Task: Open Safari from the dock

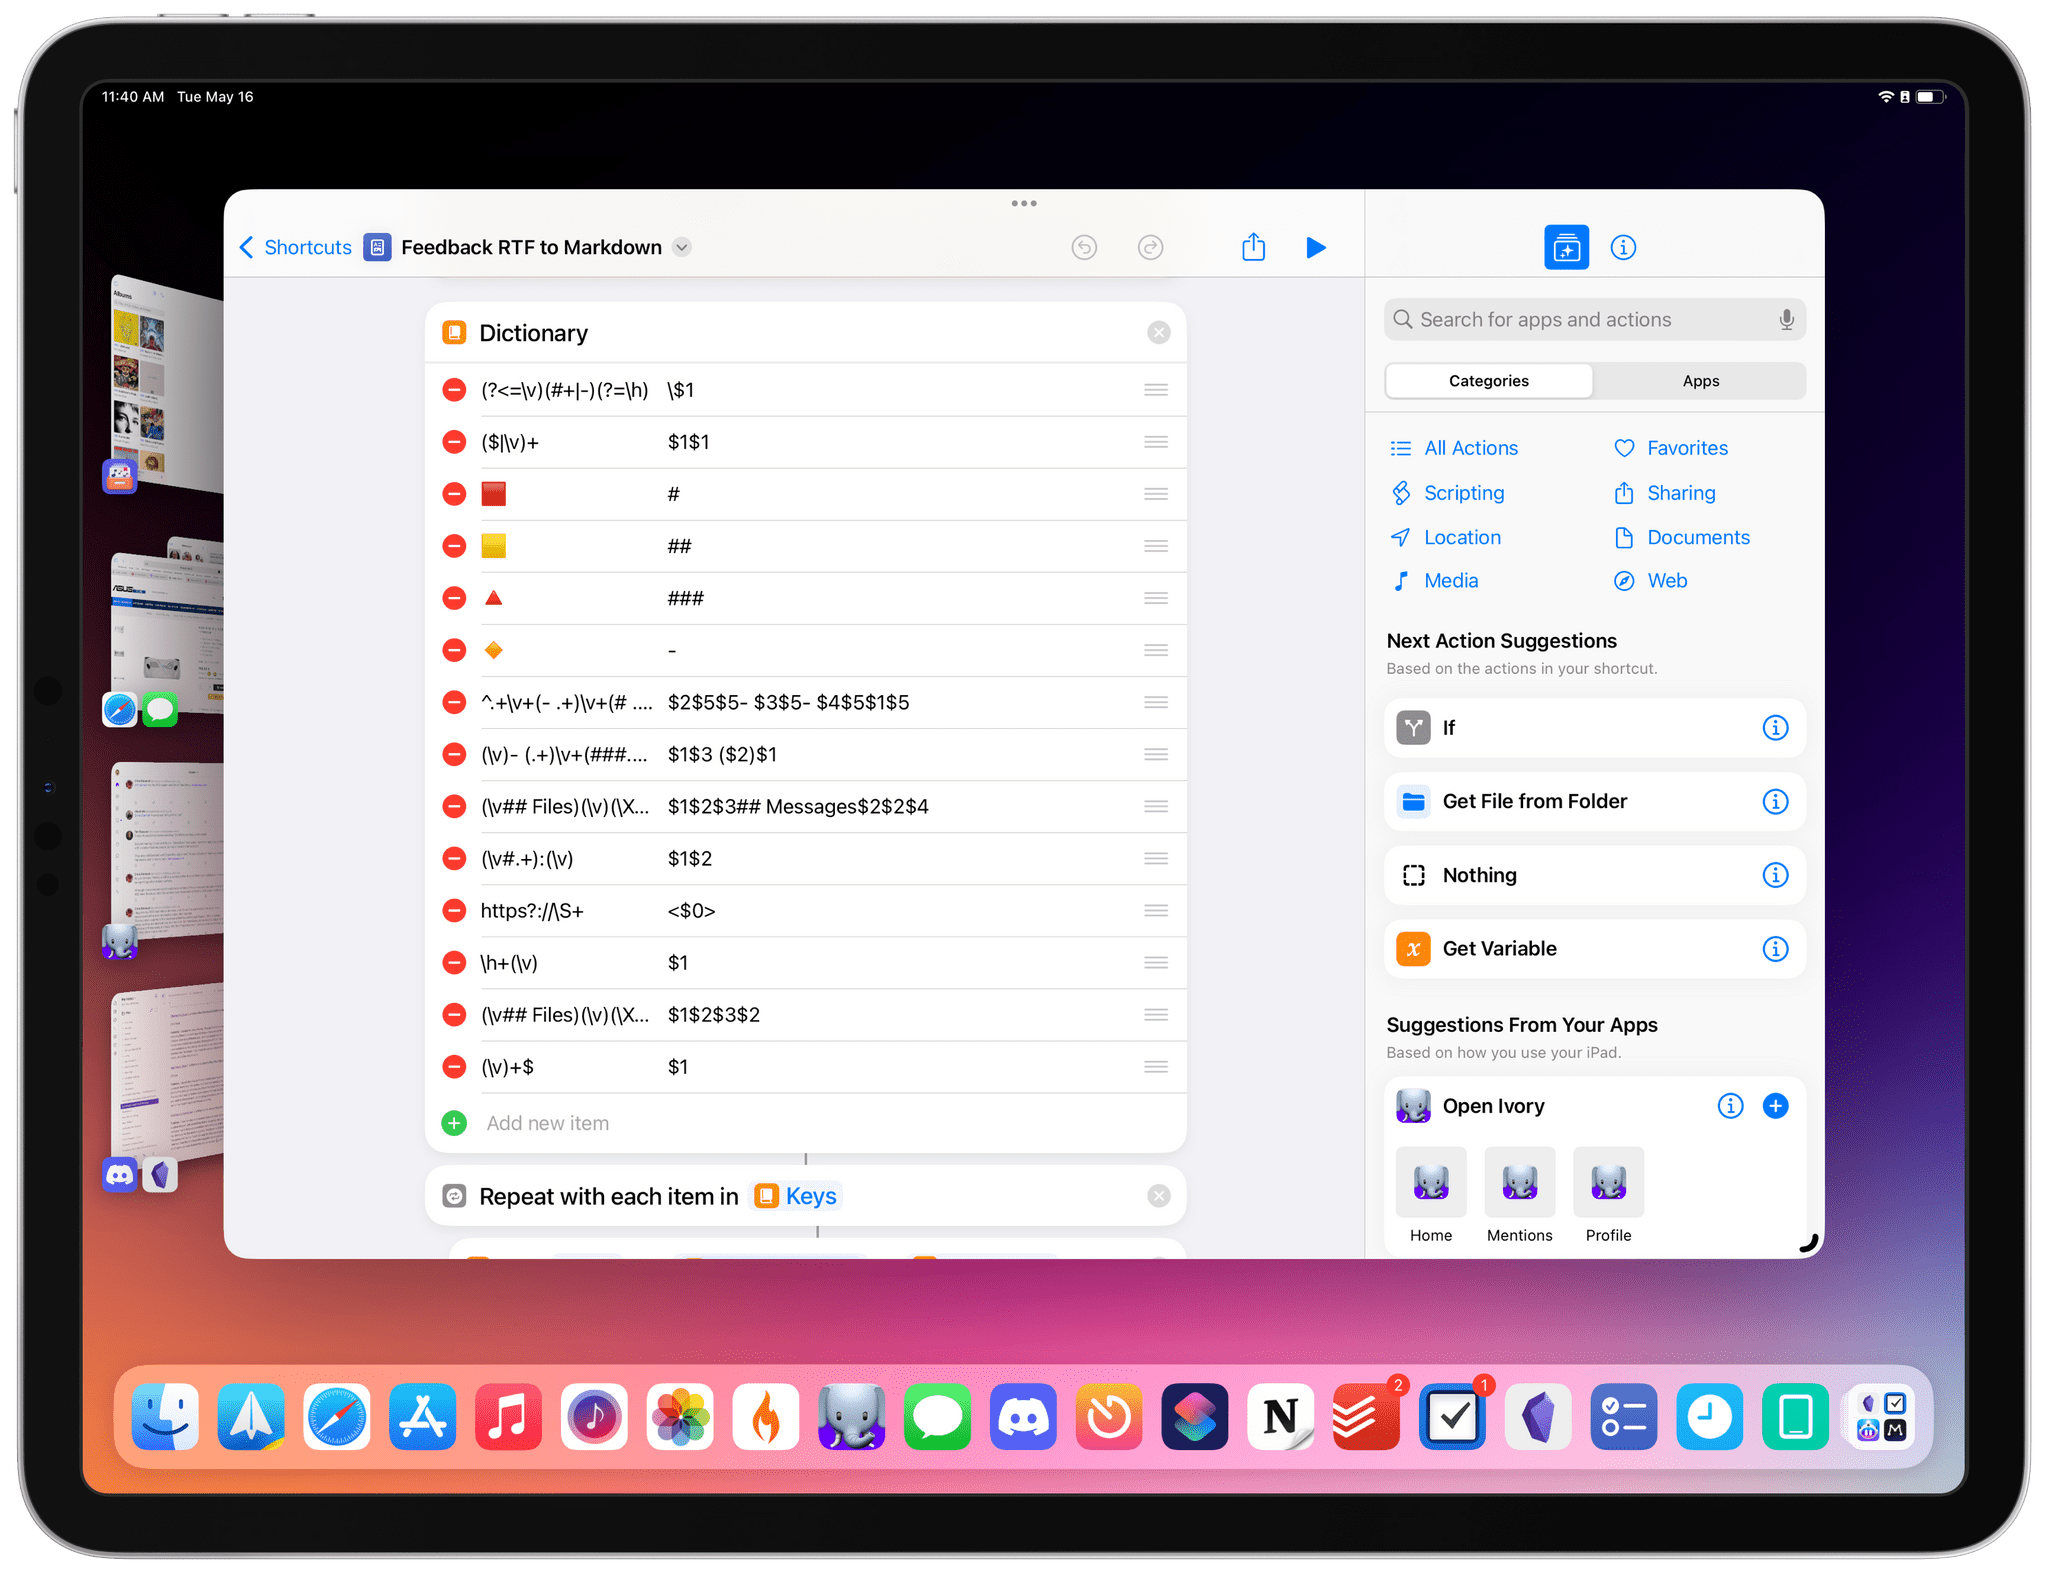Action: click(337, 1417)
